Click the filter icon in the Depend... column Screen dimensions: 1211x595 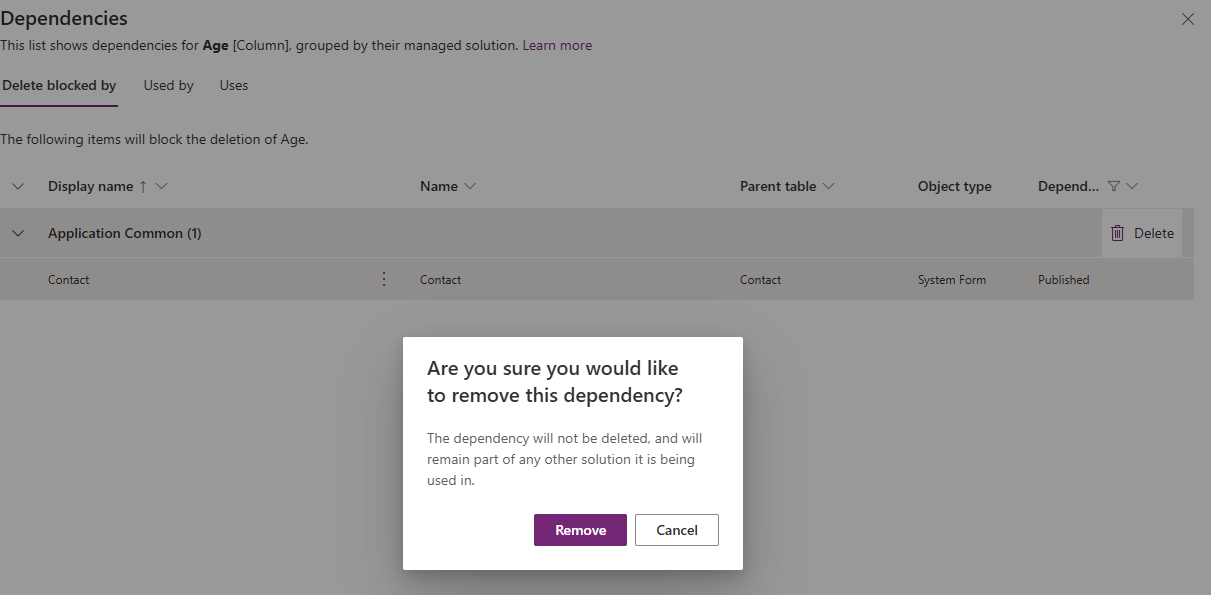coord(1114,186)
